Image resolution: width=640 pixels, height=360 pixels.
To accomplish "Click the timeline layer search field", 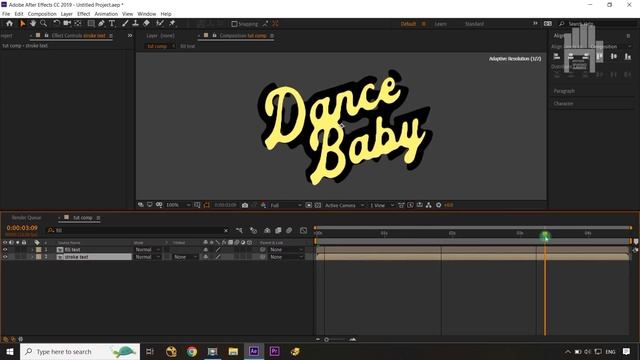I will (x=138, y=231).
